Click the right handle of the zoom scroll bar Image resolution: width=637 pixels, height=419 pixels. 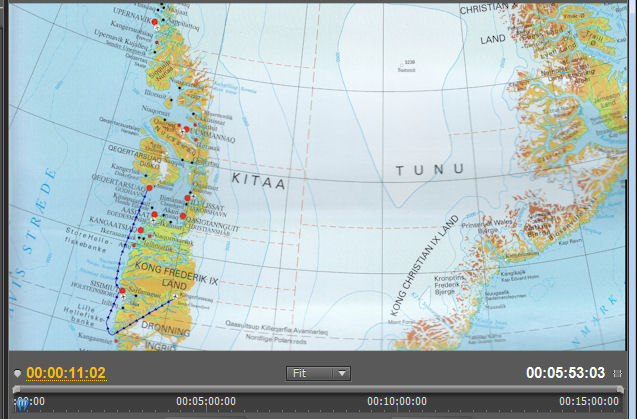621,389
